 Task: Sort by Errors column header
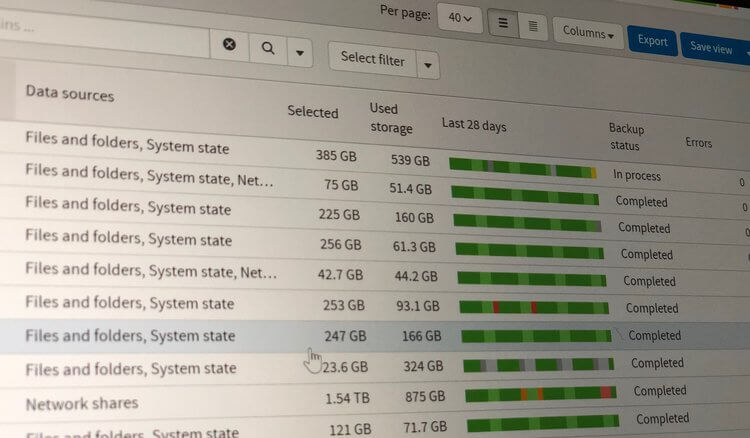pyautogui.click(x=698, y=142)
